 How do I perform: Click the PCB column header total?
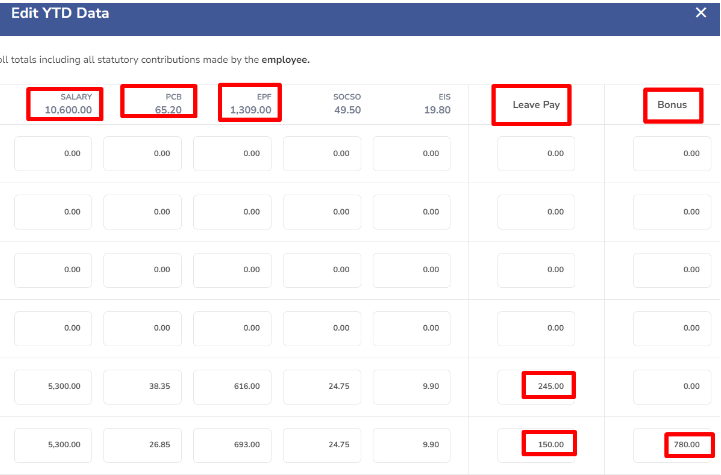(x=168, y=110)
